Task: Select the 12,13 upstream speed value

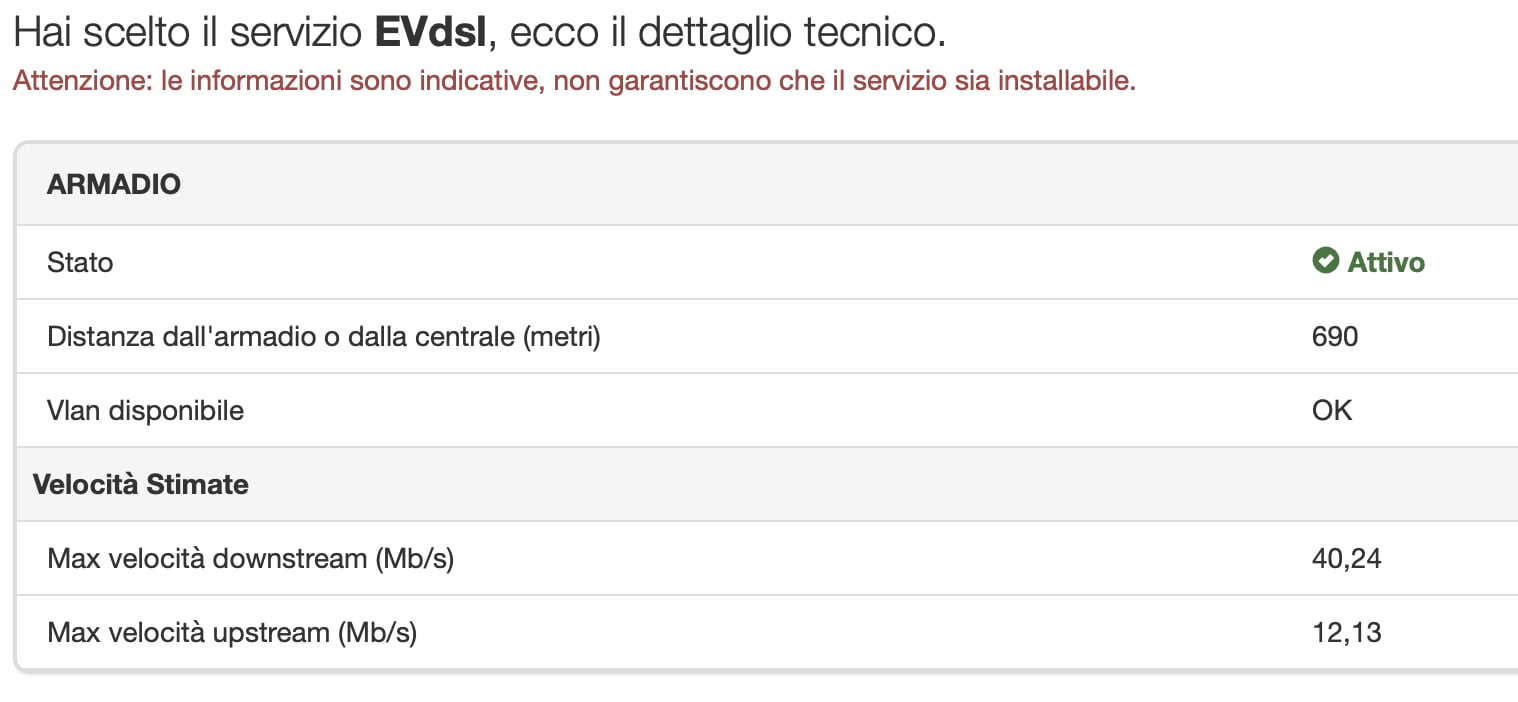Action: [1346, 633]
